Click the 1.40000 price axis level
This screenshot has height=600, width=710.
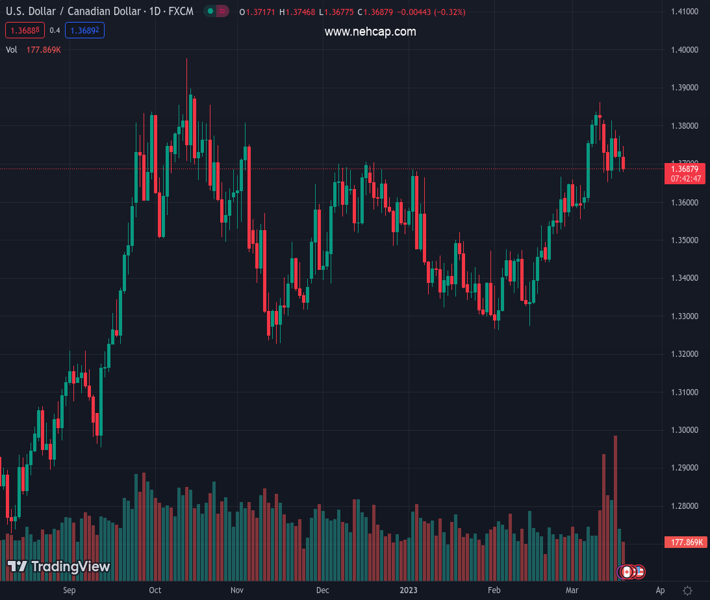click(x=684, y=49)
